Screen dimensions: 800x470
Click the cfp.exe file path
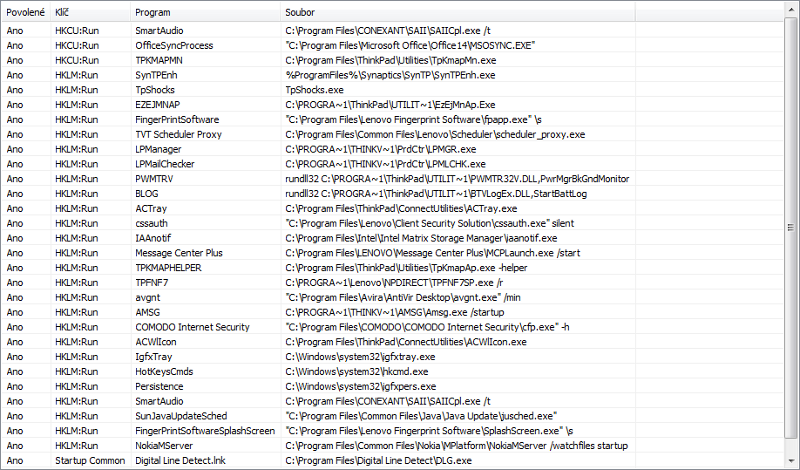pos(427,327)
